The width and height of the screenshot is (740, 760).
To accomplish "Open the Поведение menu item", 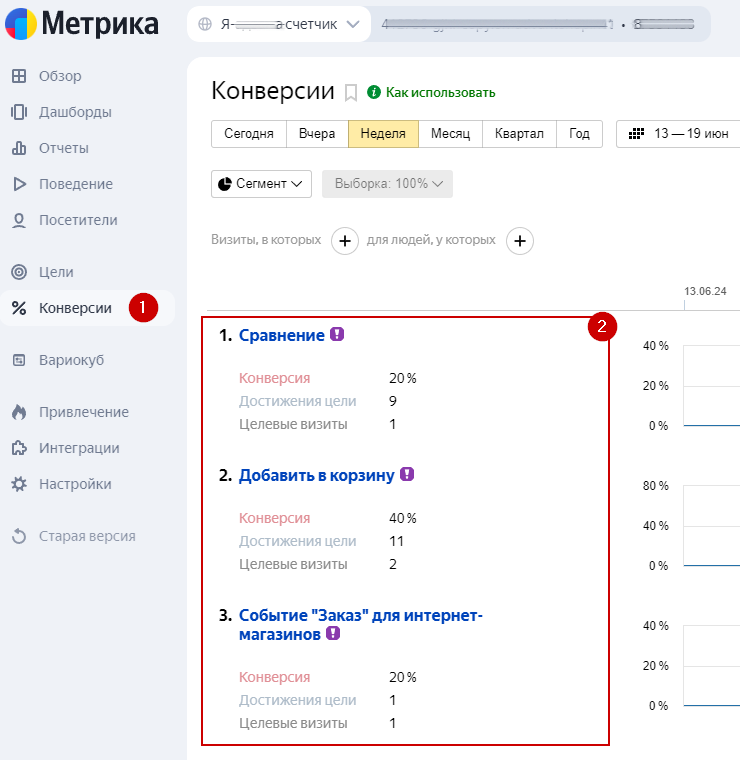I will 75,184.
